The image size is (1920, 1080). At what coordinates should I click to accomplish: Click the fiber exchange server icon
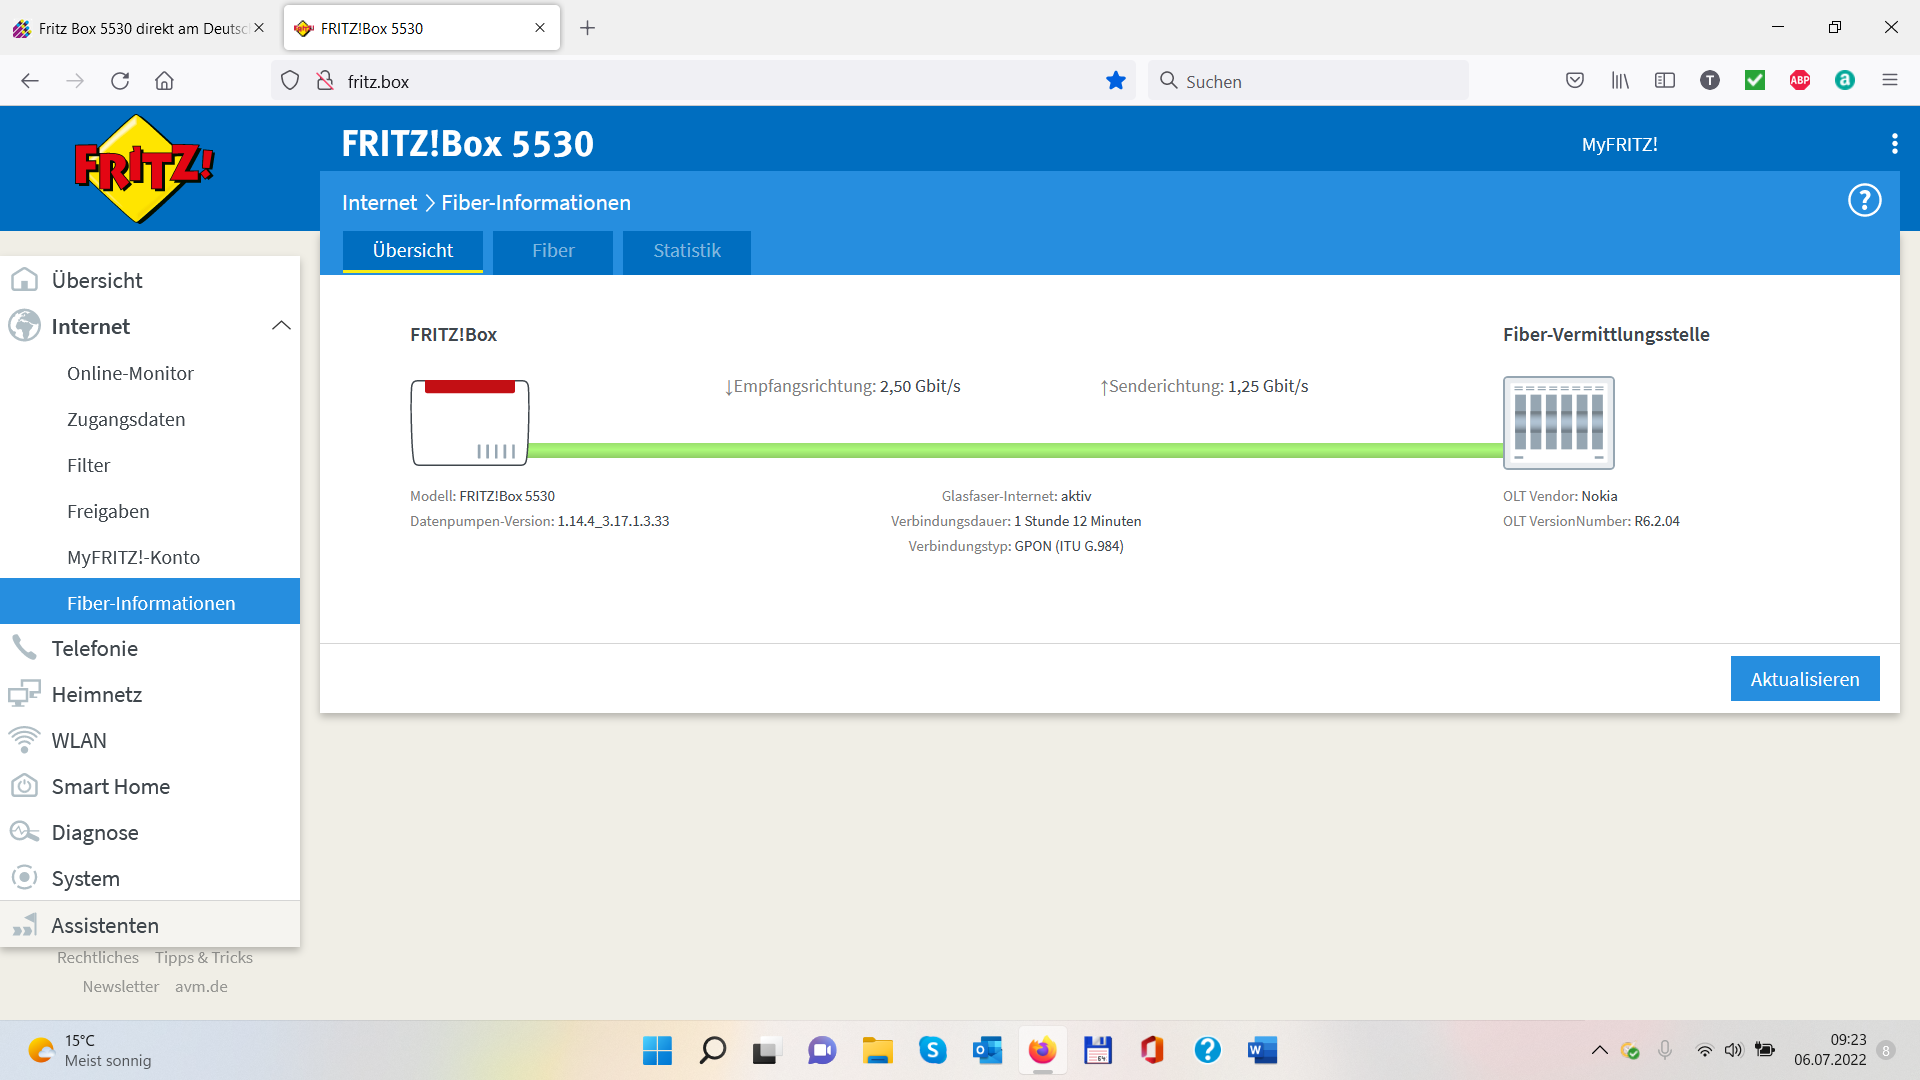click(x=1558, y=423)
